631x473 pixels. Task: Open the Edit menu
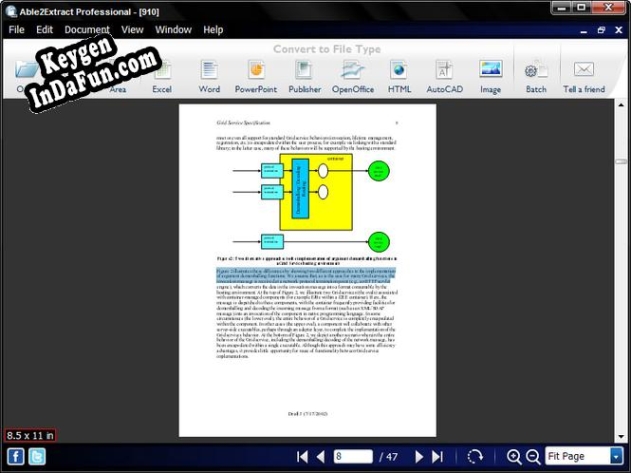tap(44, 30)
